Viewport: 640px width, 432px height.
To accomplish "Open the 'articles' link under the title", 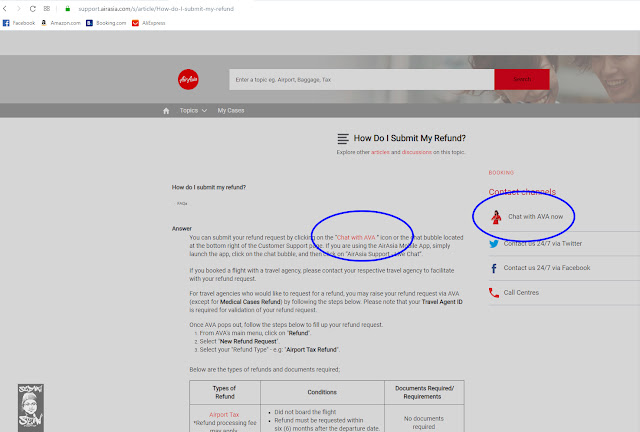I will pyautogui.click(x=380, y=152).
